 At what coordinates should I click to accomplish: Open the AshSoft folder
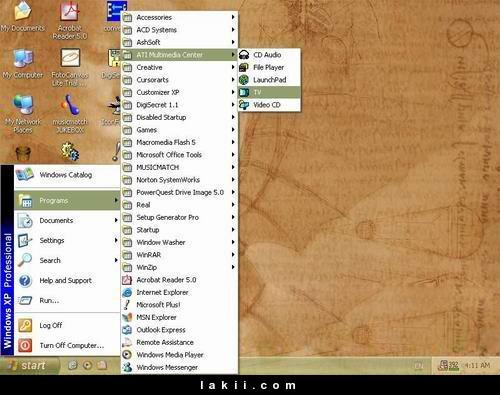coord(179,42)
